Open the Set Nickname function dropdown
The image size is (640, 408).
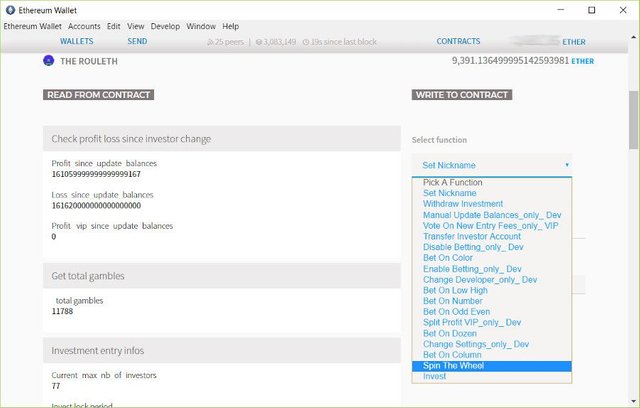(492, 165)
